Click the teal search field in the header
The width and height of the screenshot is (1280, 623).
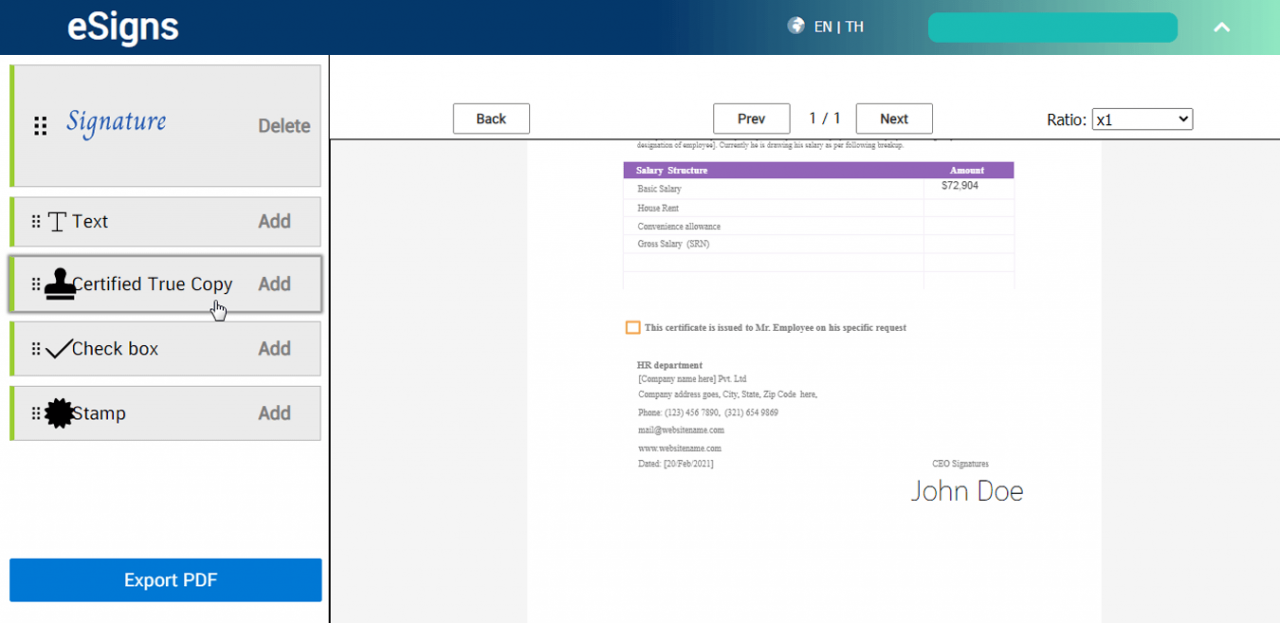tap(1052, 27)
